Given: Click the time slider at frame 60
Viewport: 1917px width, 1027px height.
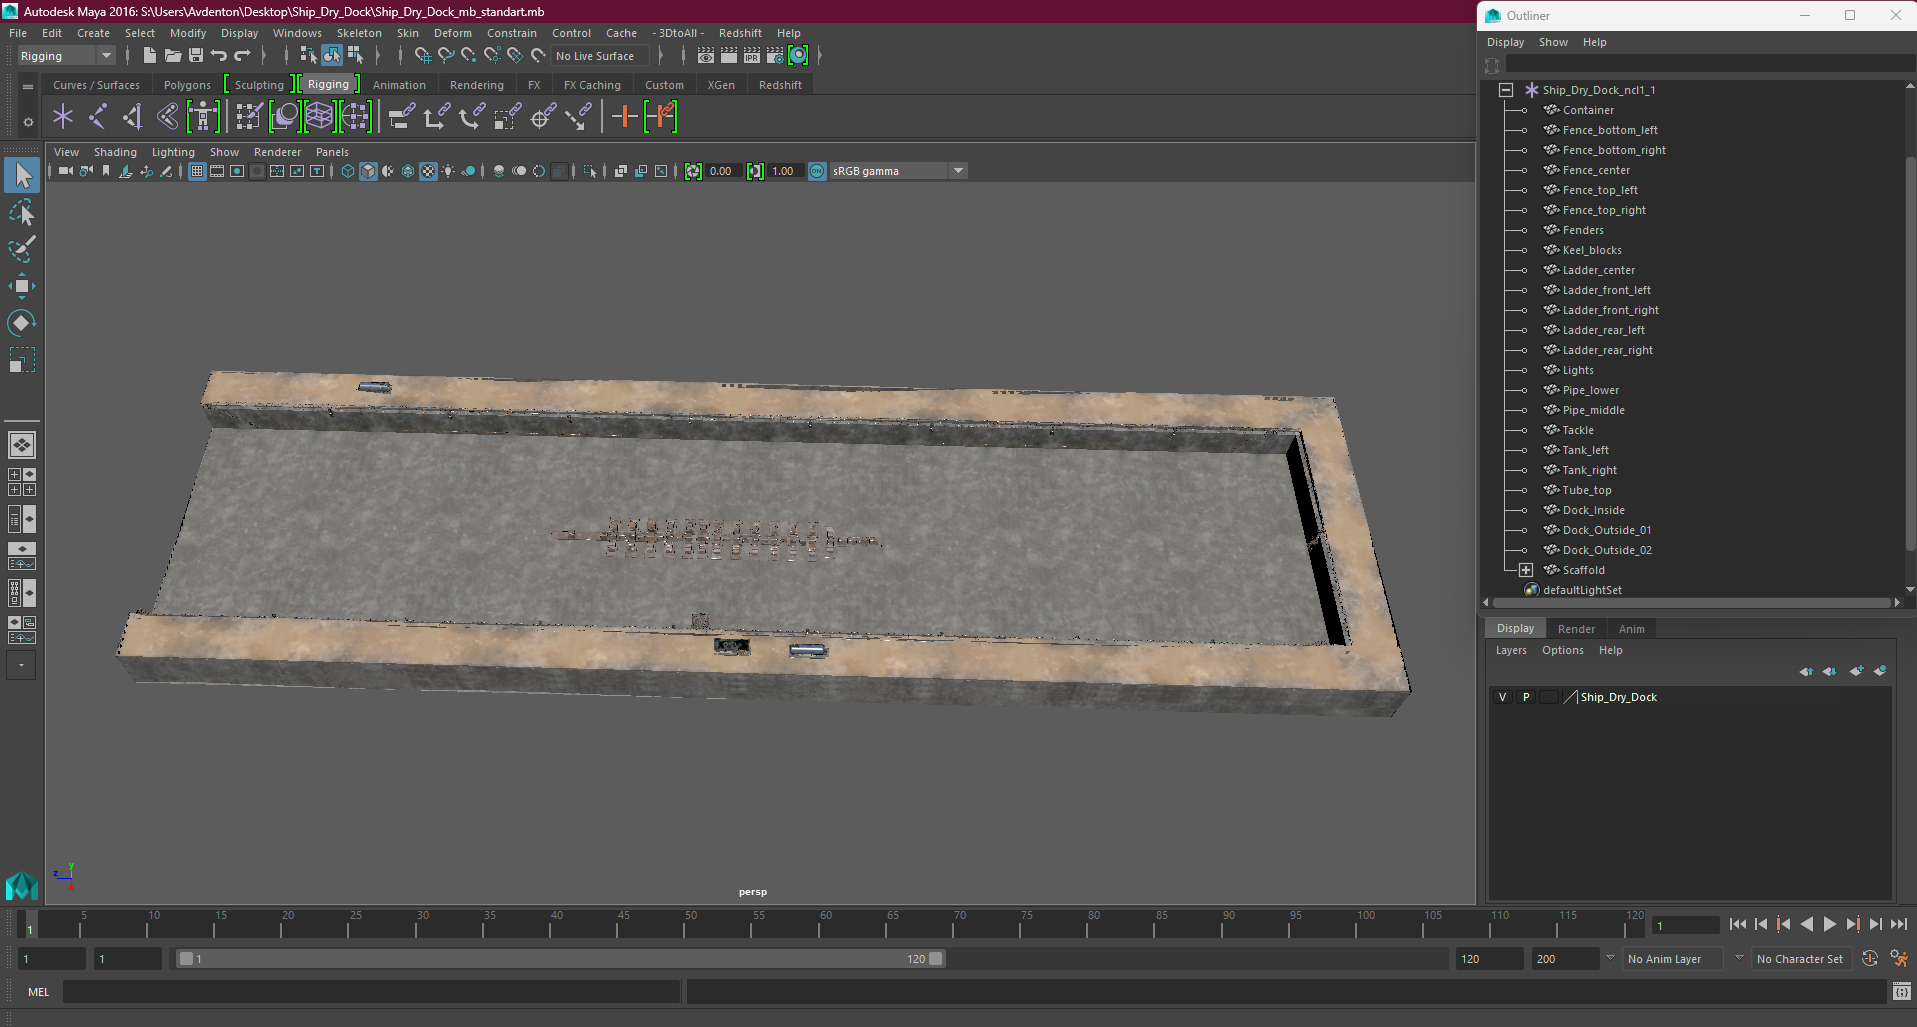Looking at the screenshot, I should (x=819, y=926).
